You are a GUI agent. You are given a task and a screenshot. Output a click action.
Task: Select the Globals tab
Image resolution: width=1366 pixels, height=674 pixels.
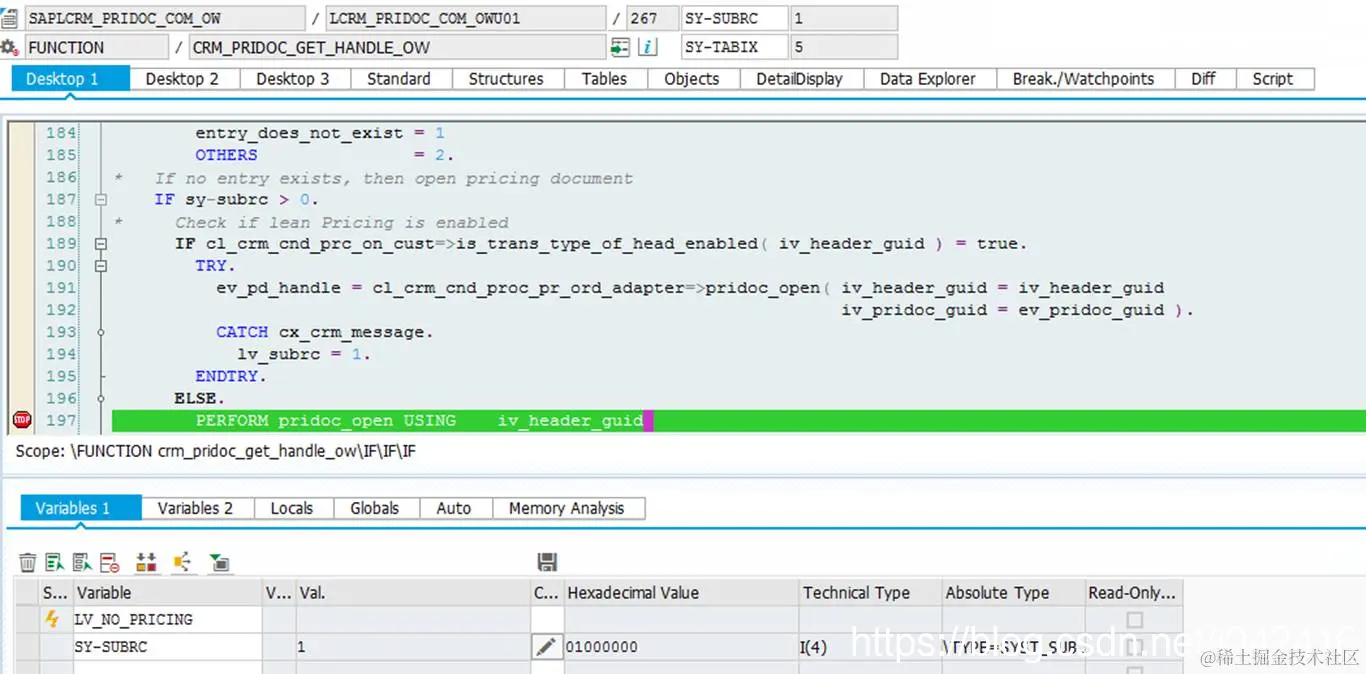pos(375,508)
